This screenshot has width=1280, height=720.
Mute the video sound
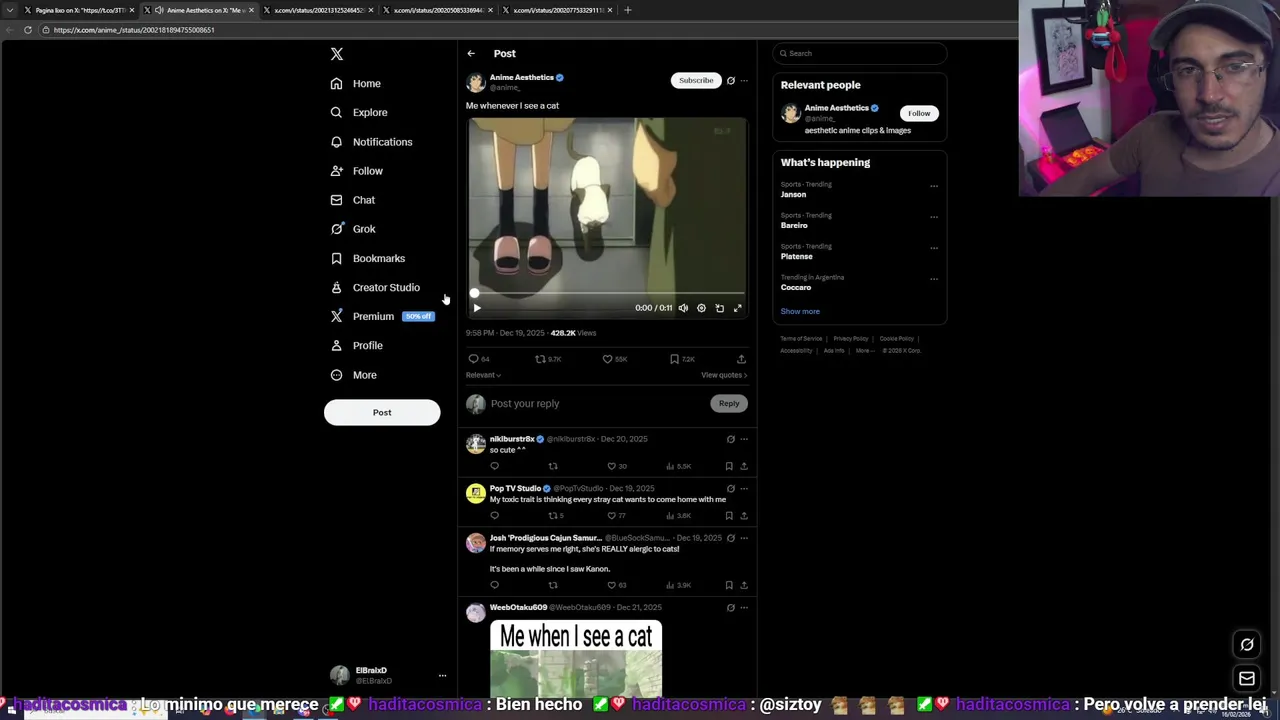[x=683, y=308]
